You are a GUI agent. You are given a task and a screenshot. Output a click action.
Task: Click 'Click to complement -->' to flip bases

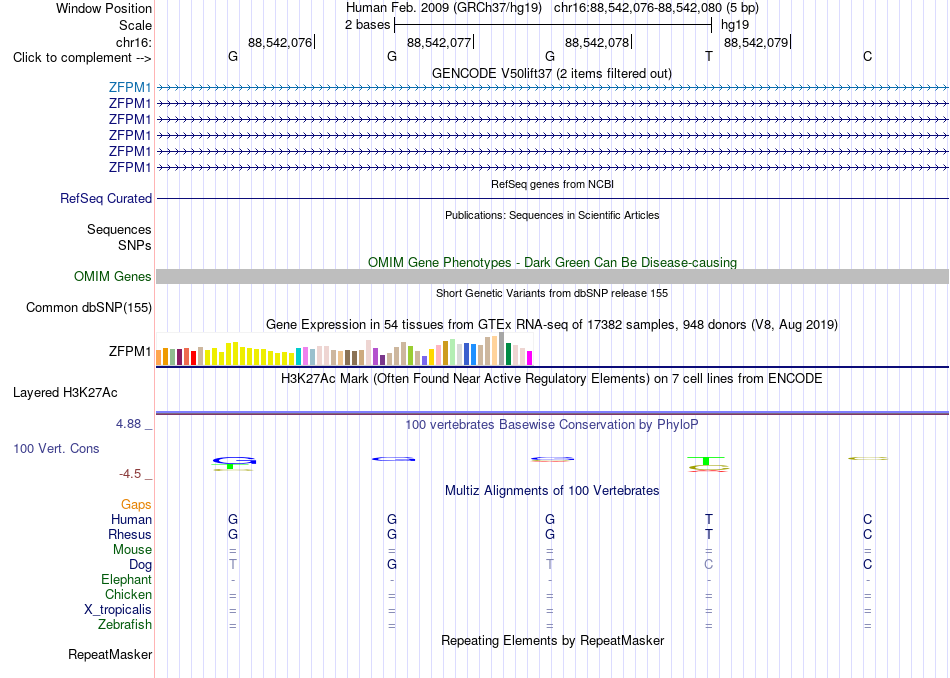click(82, 58)
